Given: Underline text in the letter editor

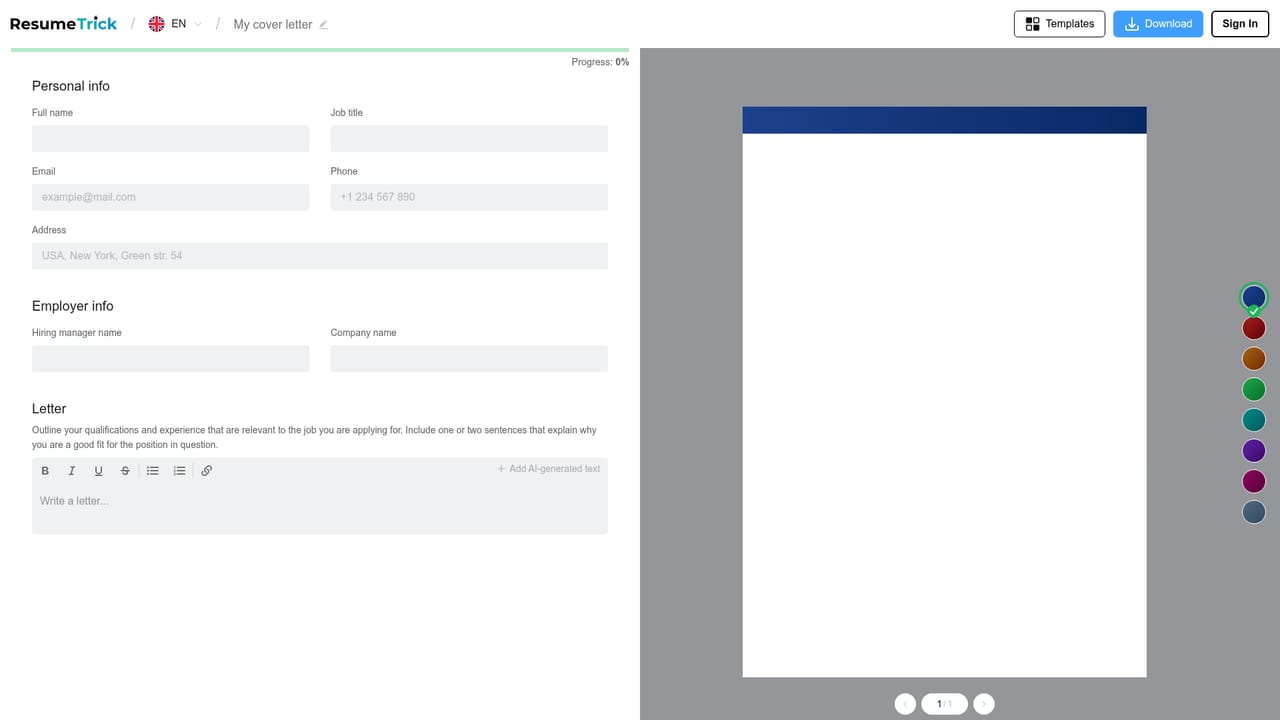Looking at the screenshot, I should 98,471.
